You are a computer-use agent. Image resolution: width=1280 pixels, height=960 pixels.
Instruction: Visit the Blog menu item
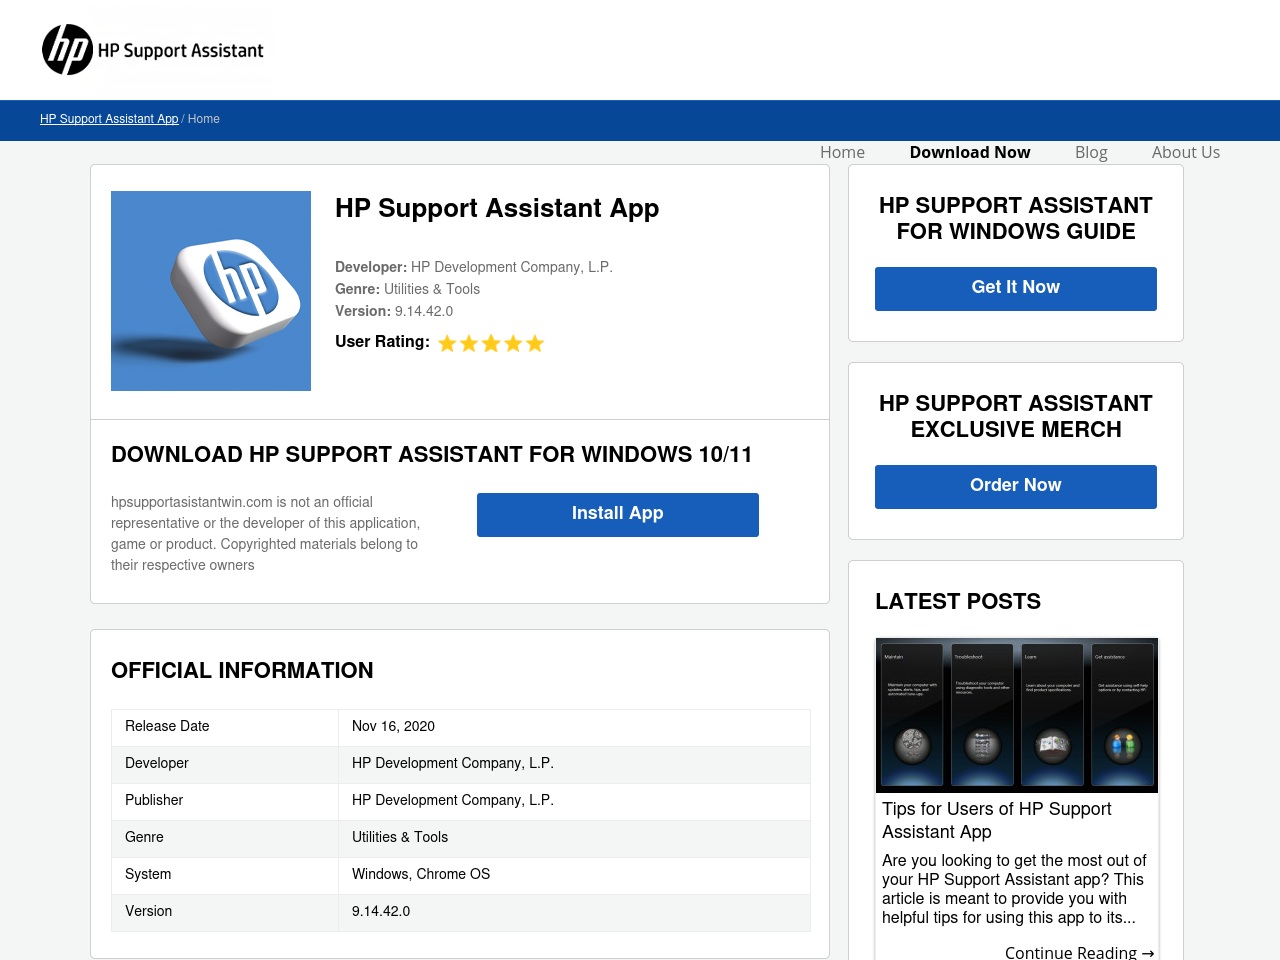pos(1091,152)
